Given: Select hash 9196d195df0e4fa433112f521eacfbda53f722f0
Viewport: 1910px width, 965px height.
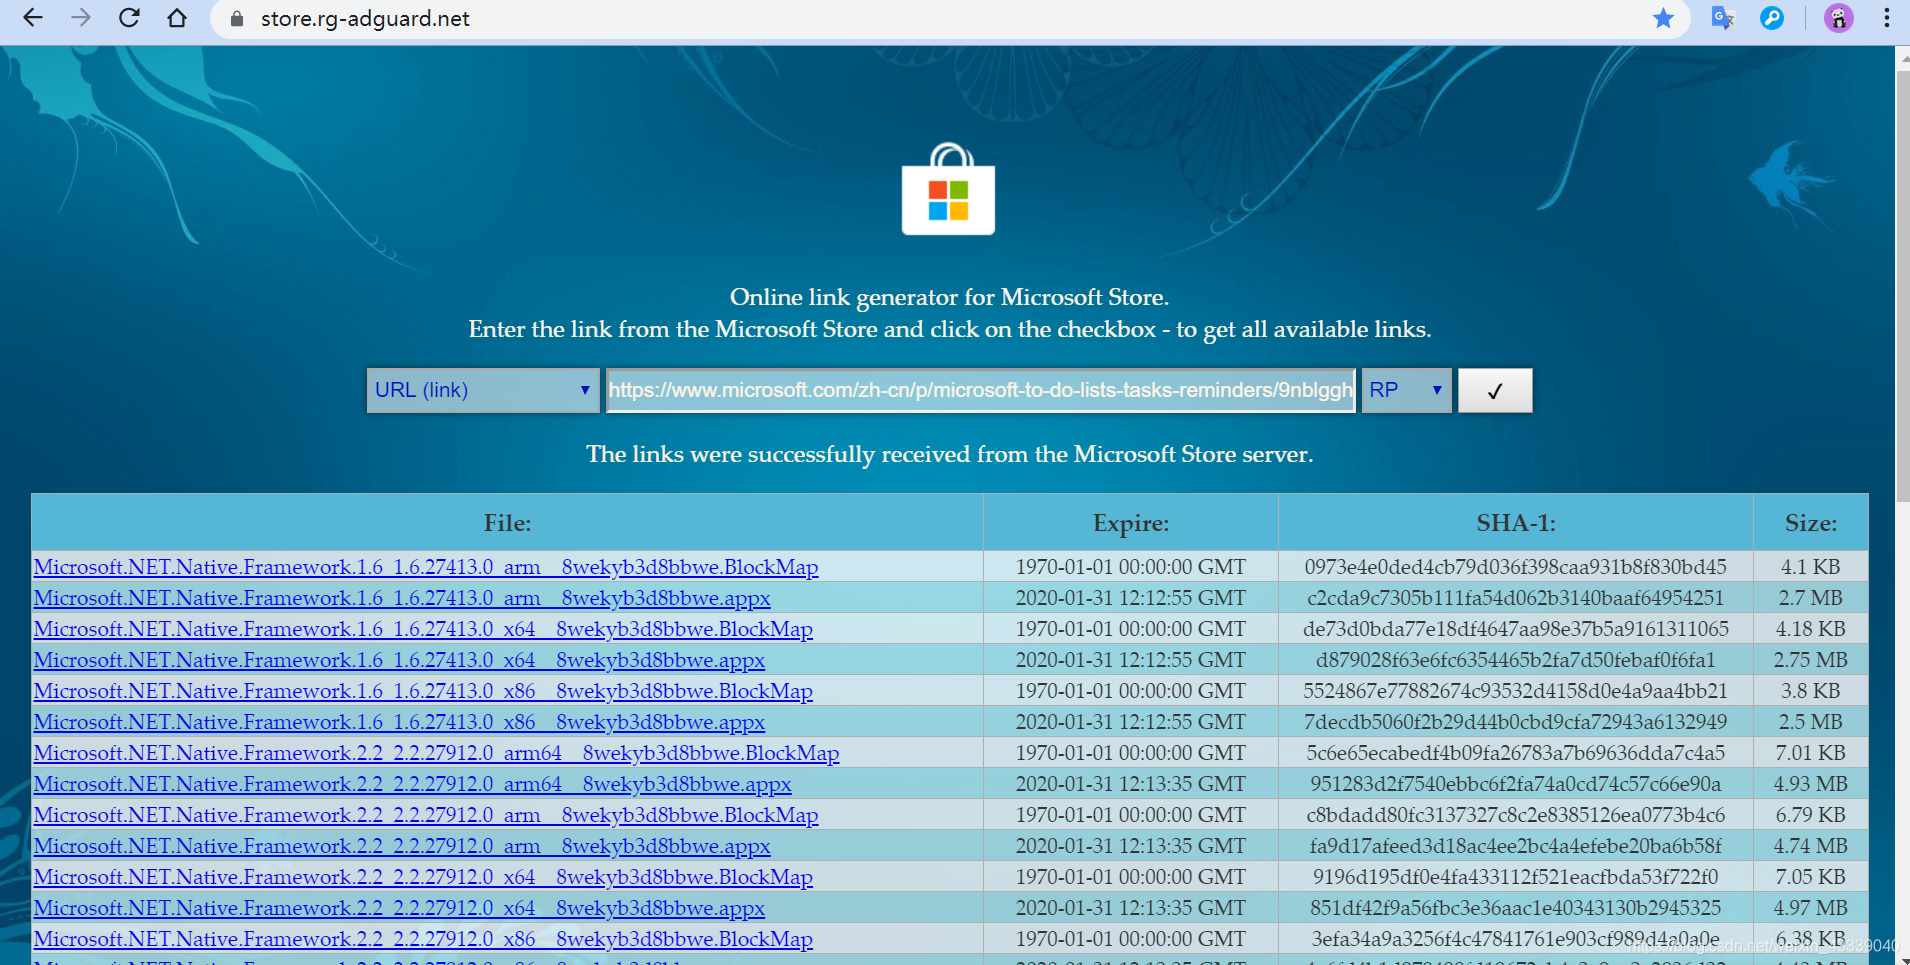Looking at the screenshot, I should [x=1515, y=877].
